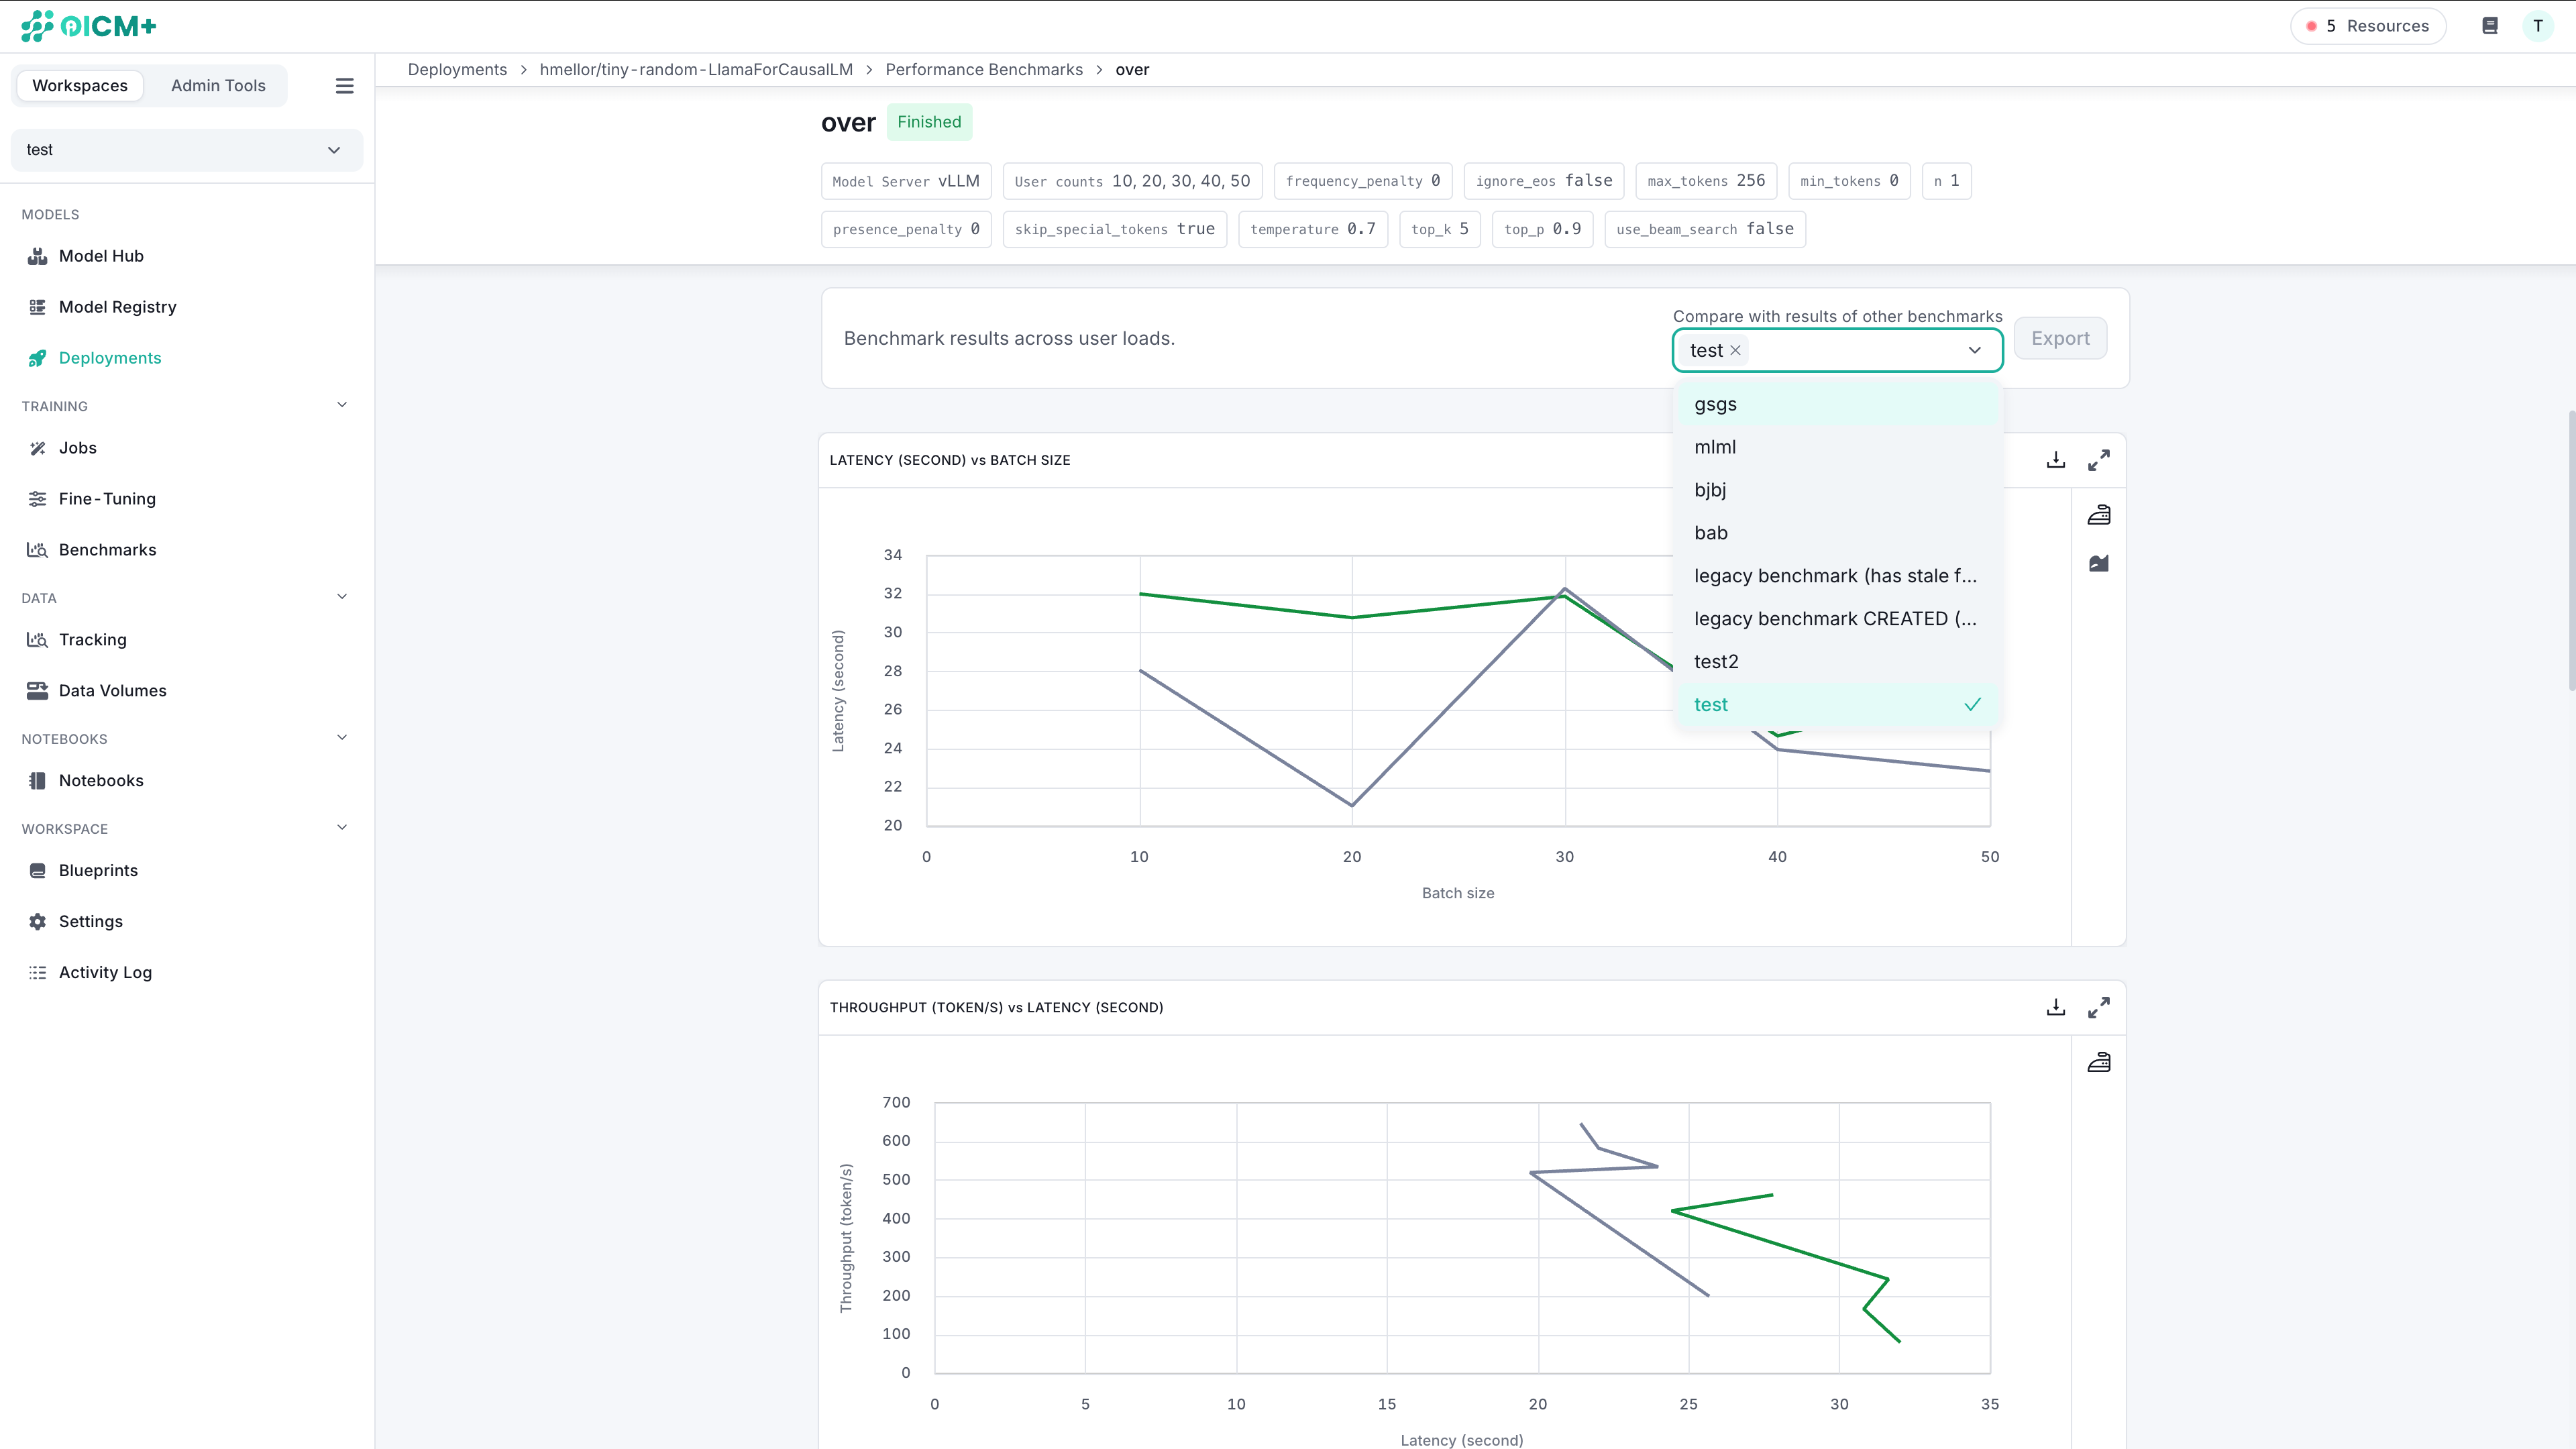
Task: Remove the test tag from compare field
Action: (1736, 350)
